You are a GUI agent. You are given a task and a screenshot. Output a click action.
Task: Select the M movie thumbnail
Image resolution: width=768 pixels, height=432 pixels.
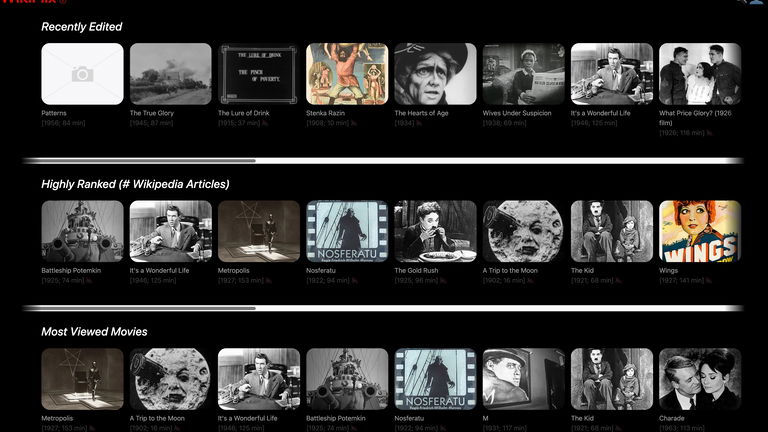point(523,378)
